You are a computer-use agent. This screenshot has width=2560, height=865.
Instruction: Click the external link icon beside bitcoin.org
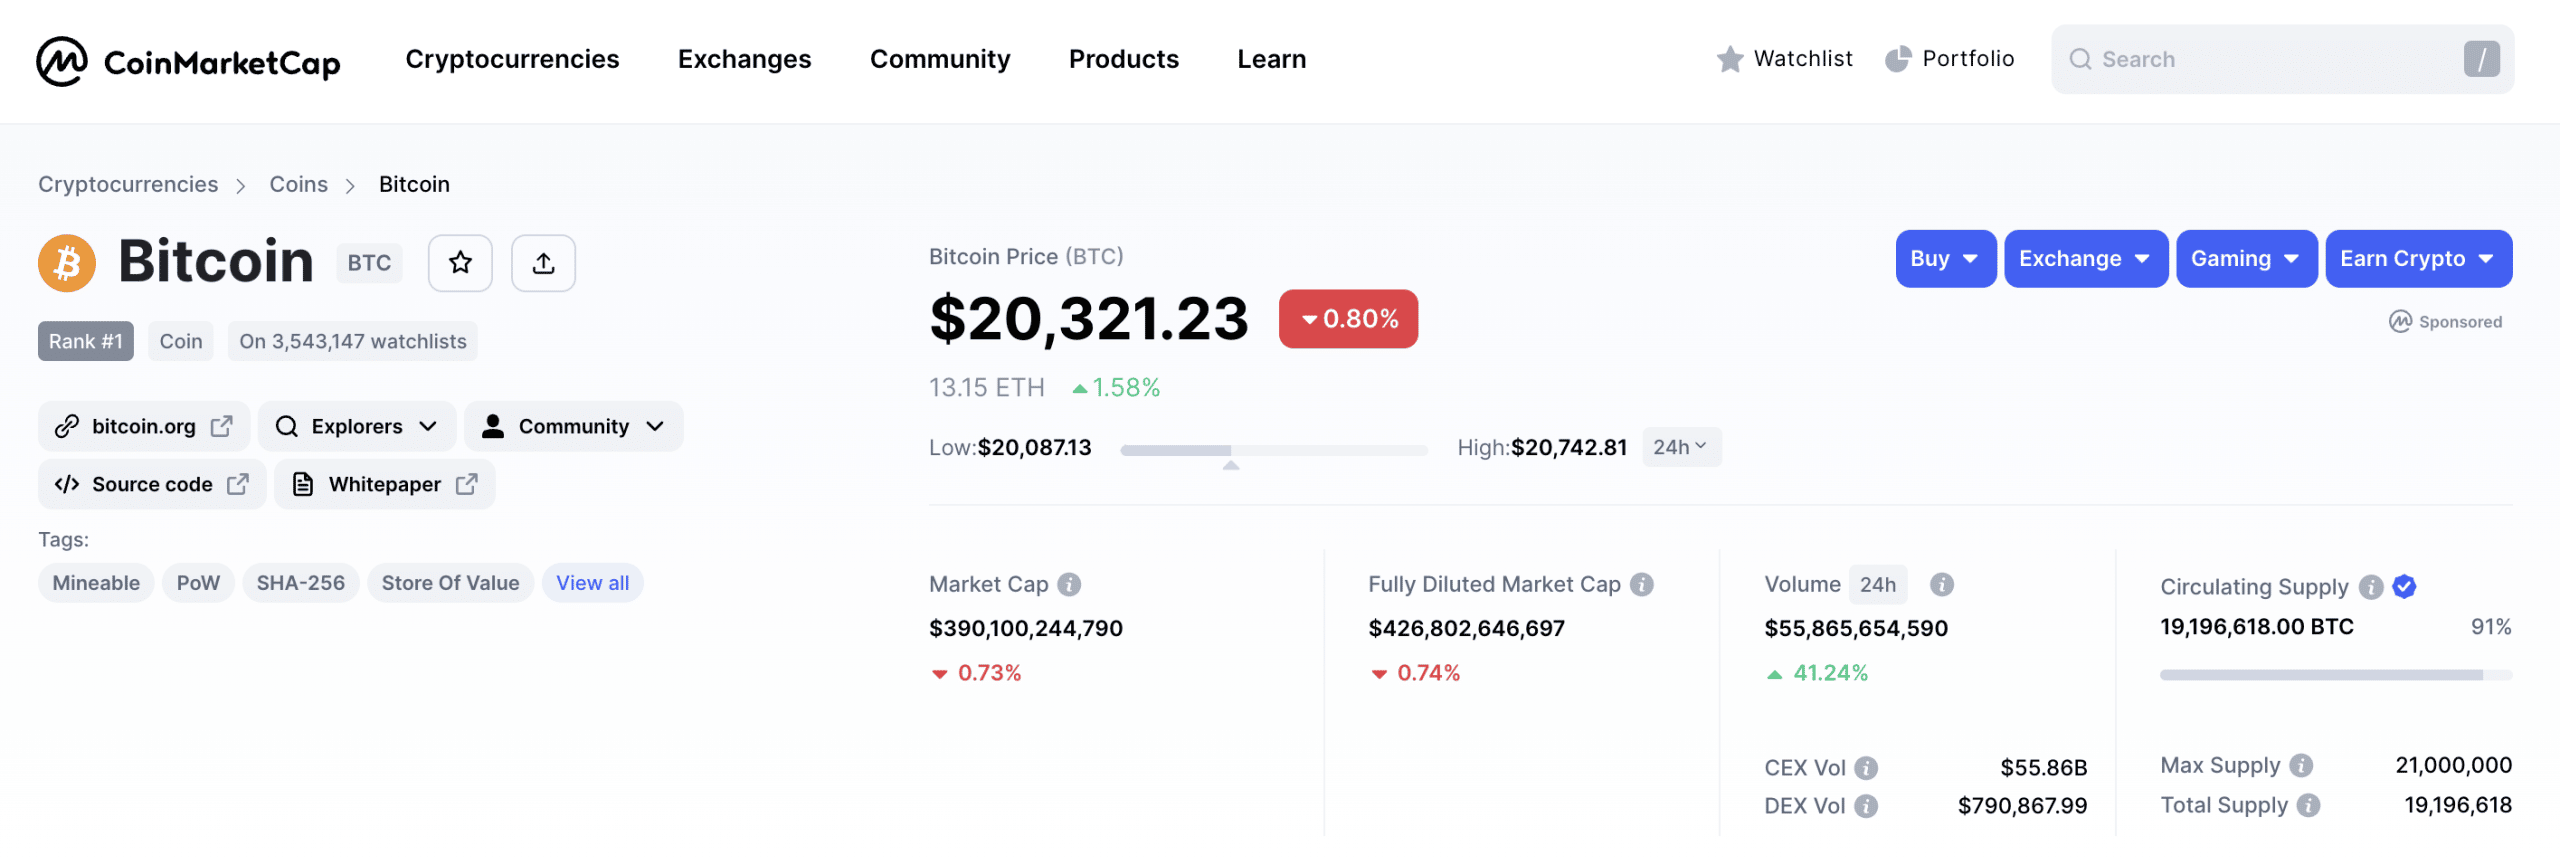[222, 426]
